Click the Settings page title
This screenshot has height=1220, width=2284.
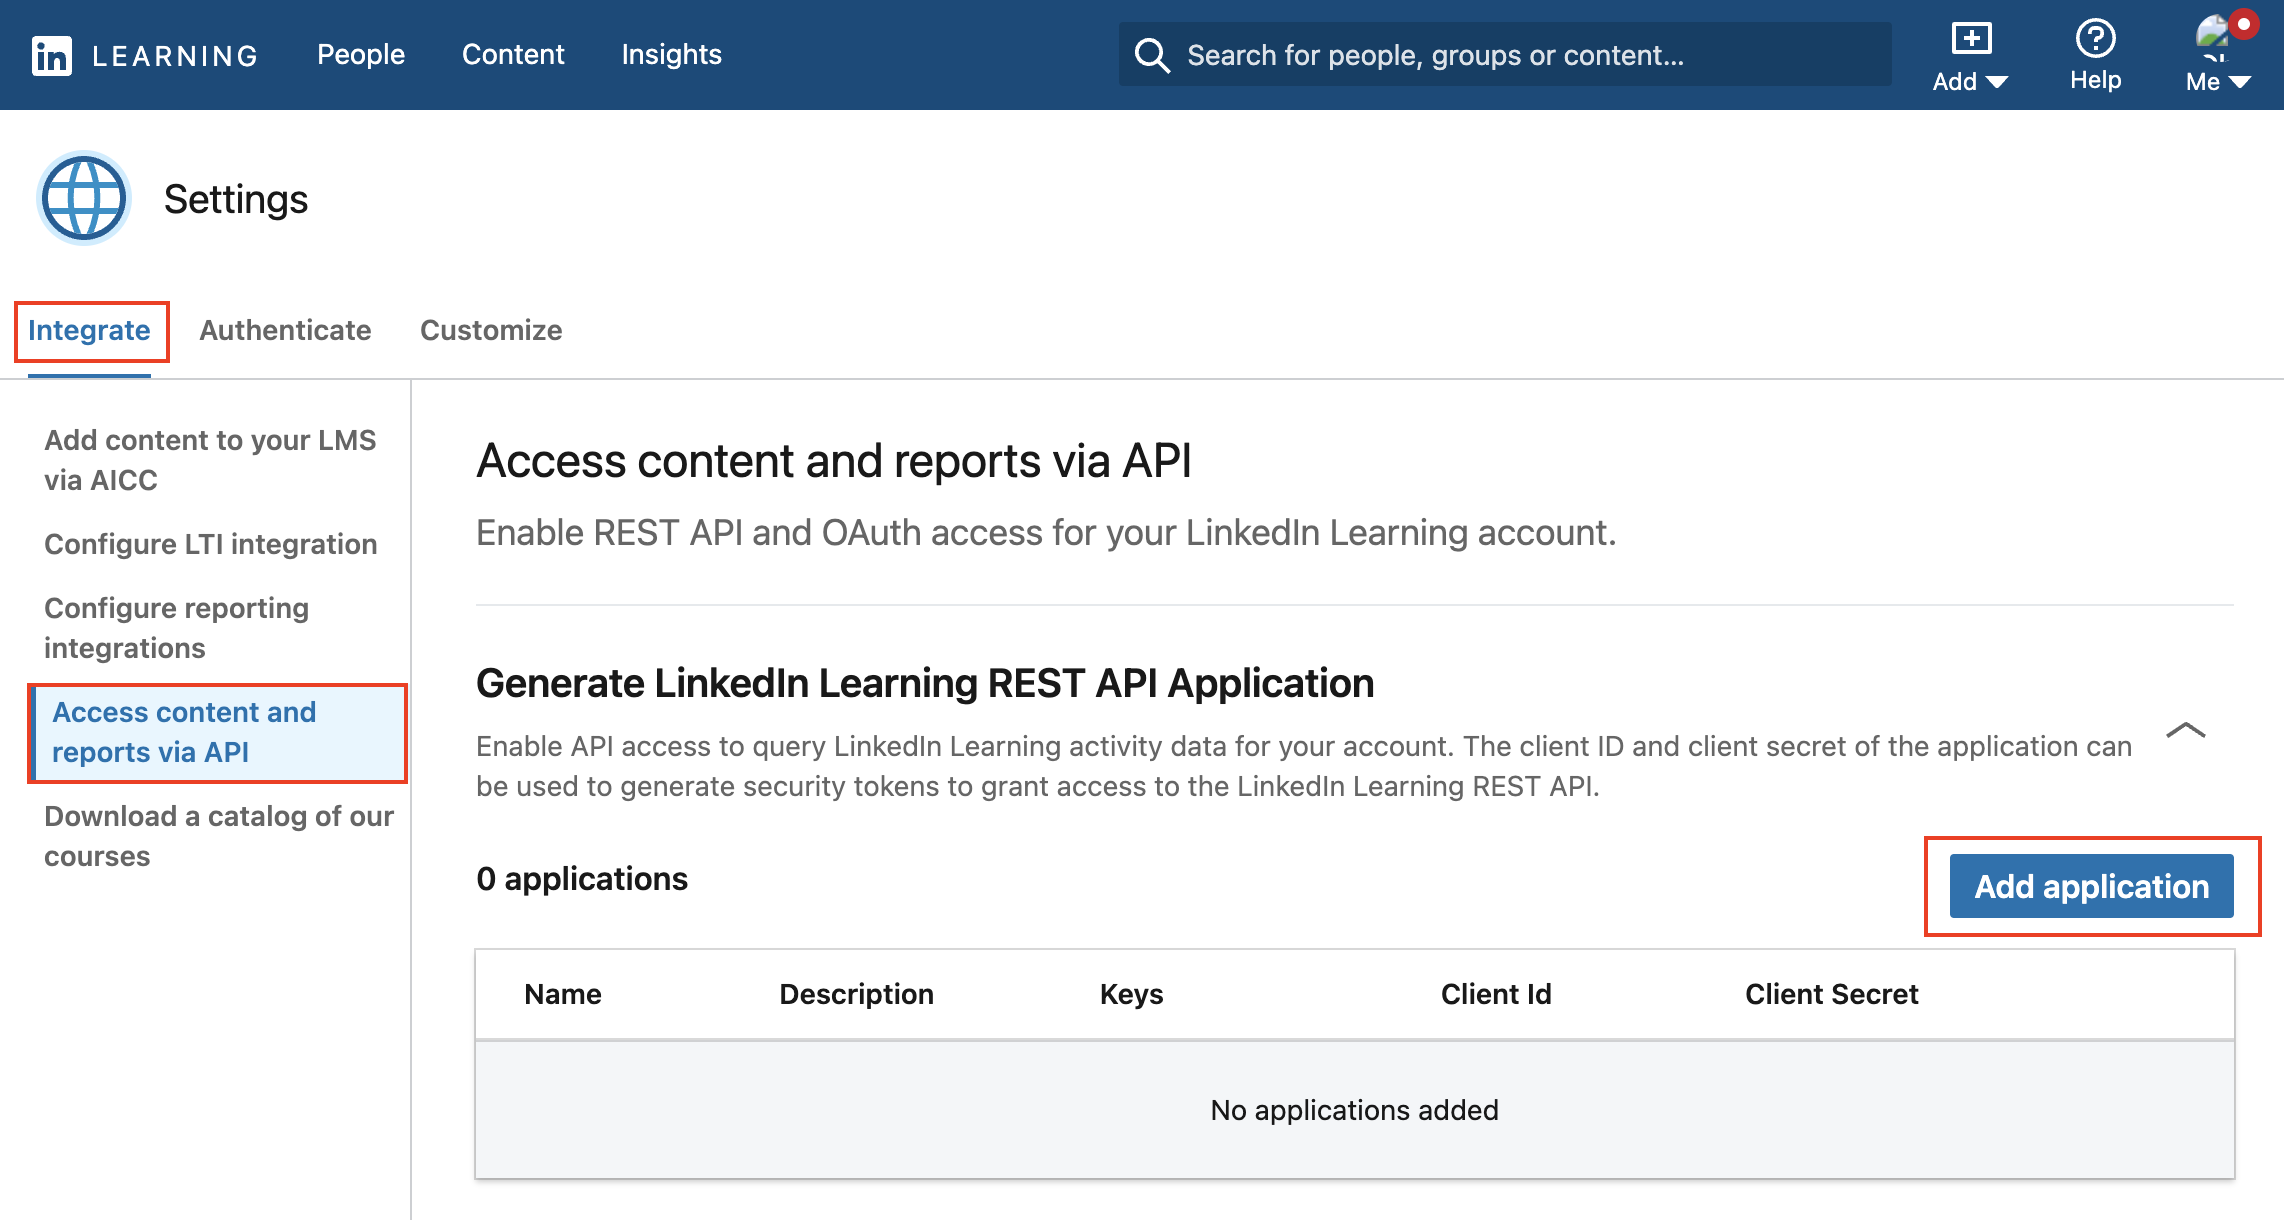[x=236, y=199]
